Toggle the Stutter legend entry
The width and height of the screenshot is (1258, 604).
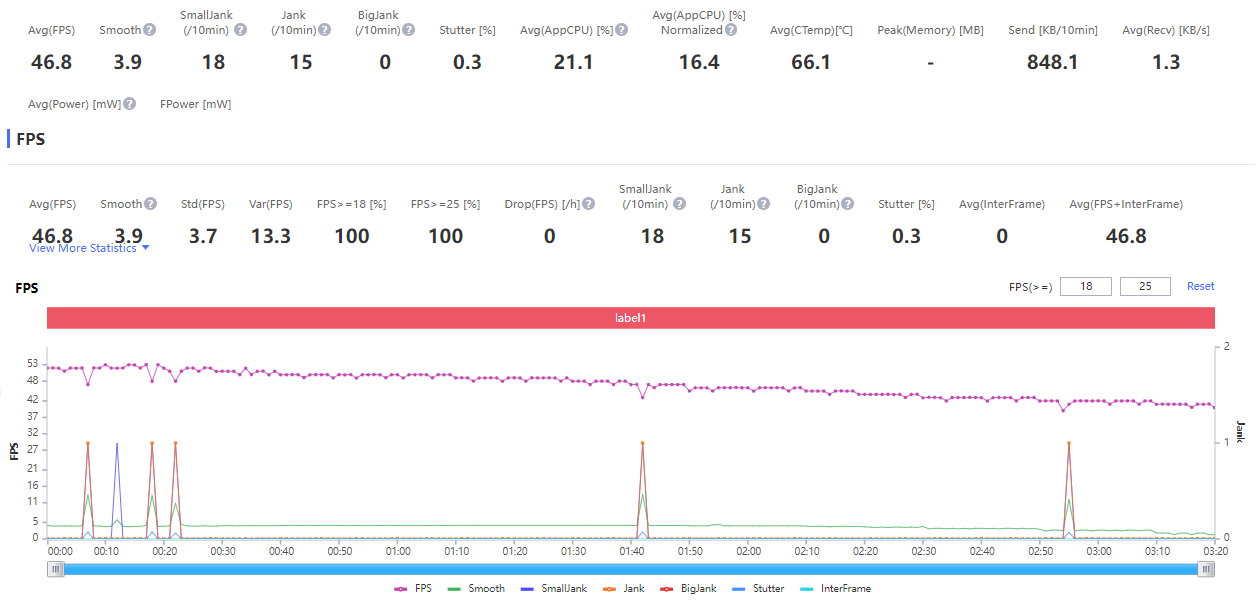pyautogui.click(x=758, y=589)
